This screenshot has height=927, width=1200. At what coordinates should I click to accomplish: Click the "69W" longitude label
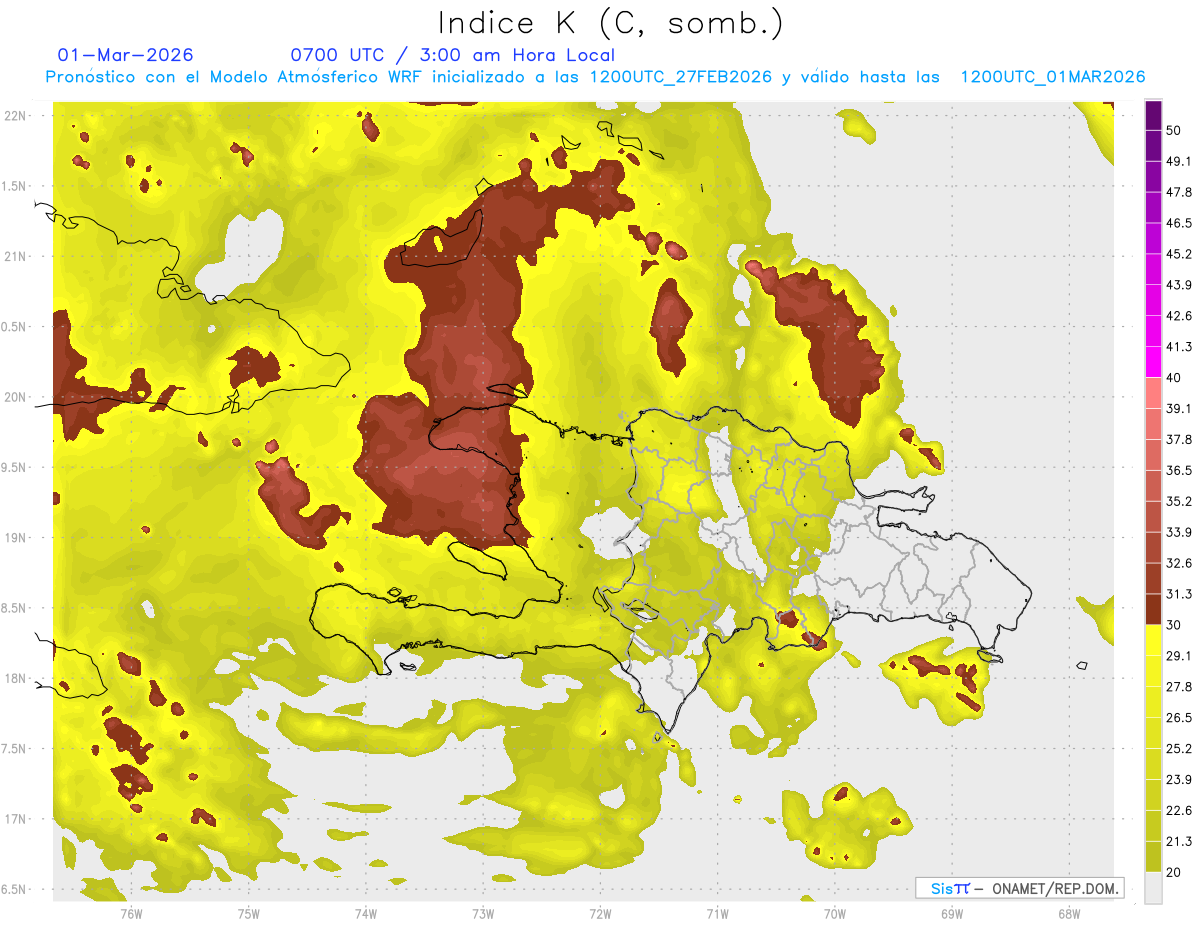coord(951,913)
